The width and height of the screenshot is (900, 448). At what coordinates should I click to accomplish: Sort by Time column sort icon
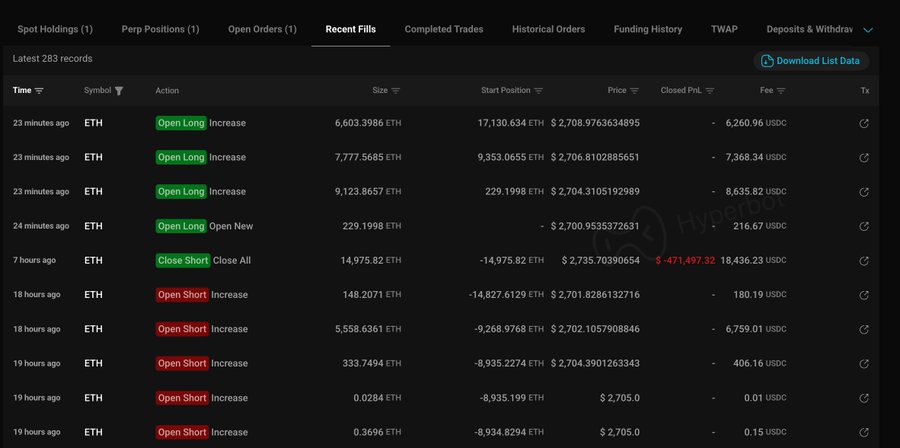pyautogui.click(x=39, y=91)
